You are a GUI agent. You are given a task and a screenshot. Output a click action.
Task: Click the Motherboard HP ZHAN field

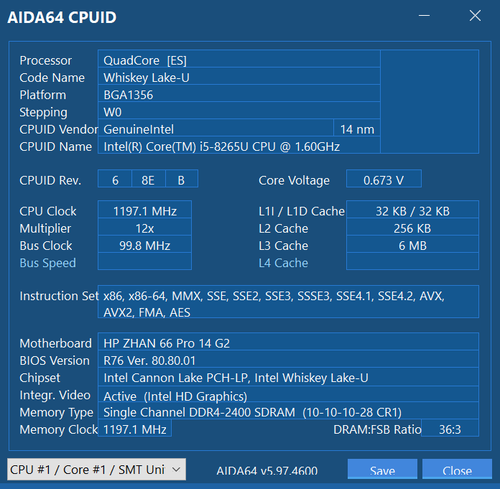[x=288, y=343]
